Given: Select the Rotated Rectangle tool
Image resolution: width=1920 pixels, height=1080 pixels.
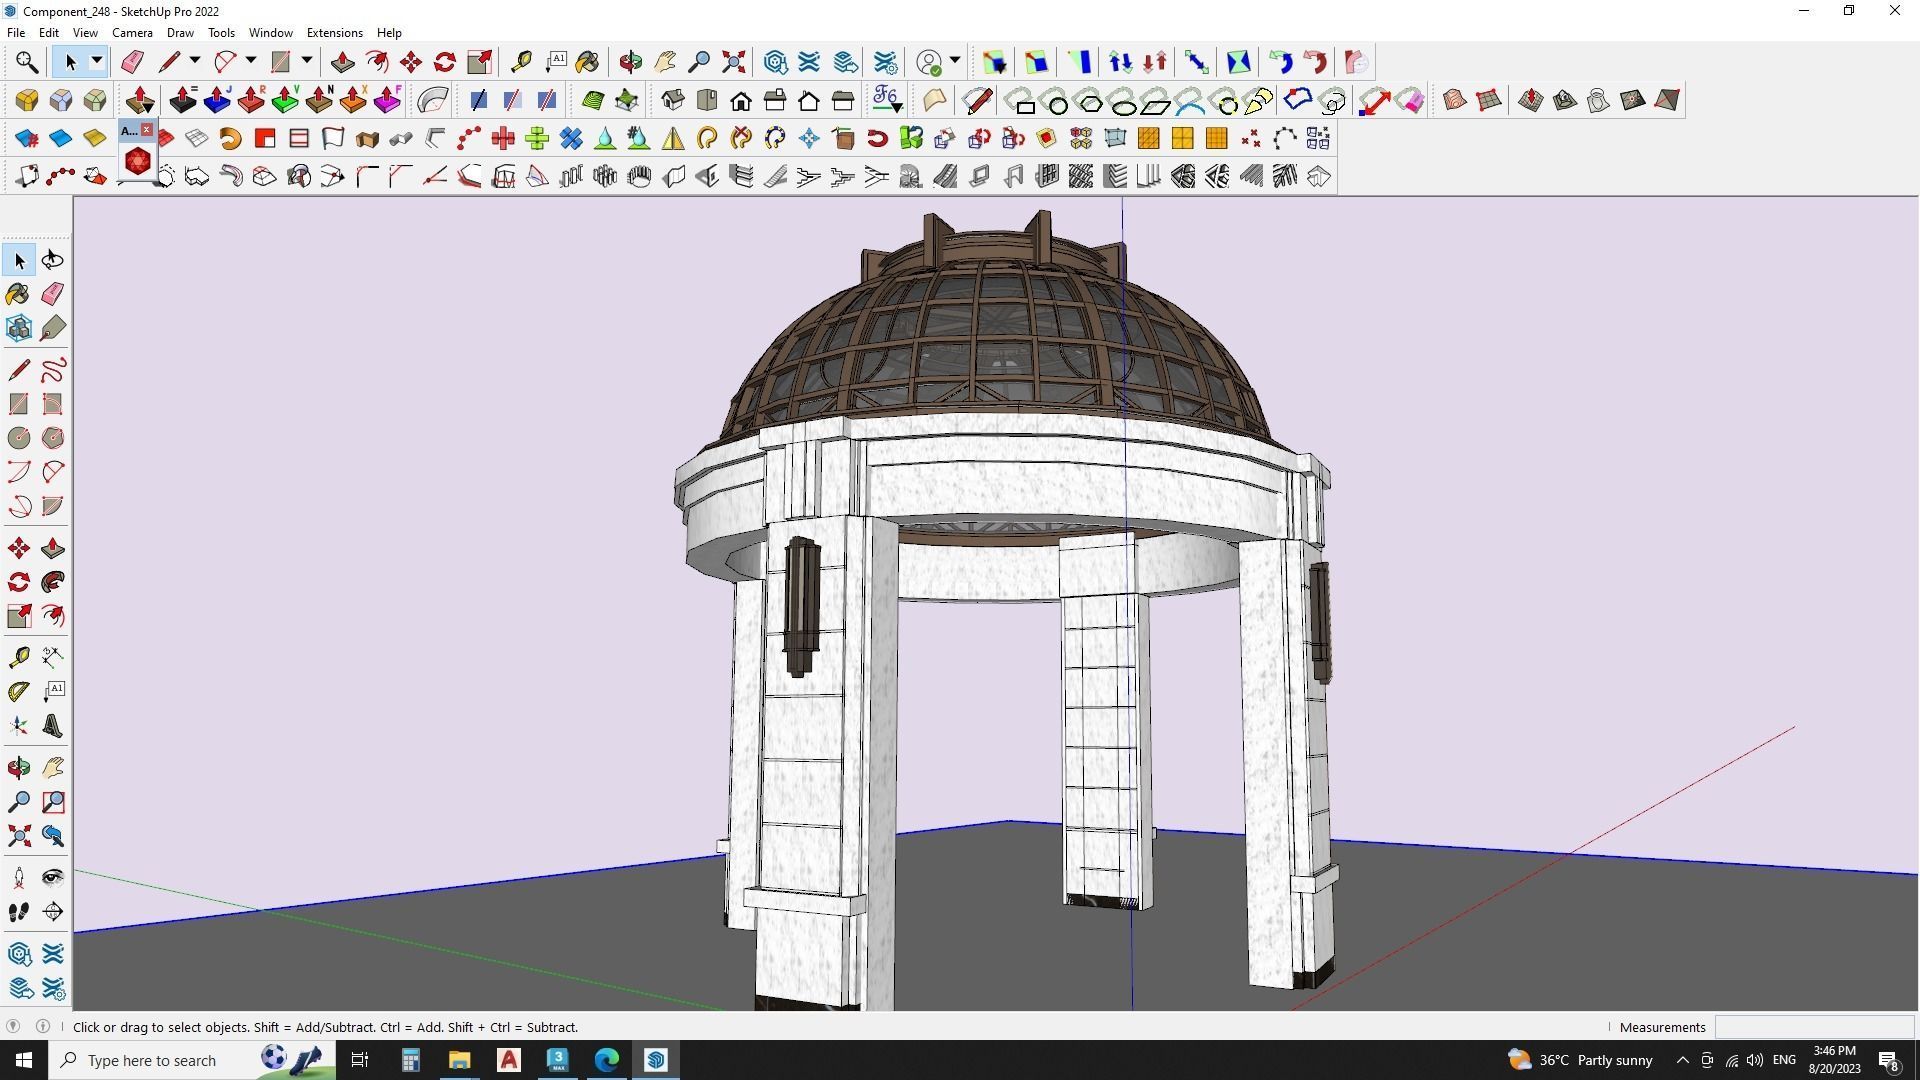Looking at the screenshot, I should [x=53, y=404].
